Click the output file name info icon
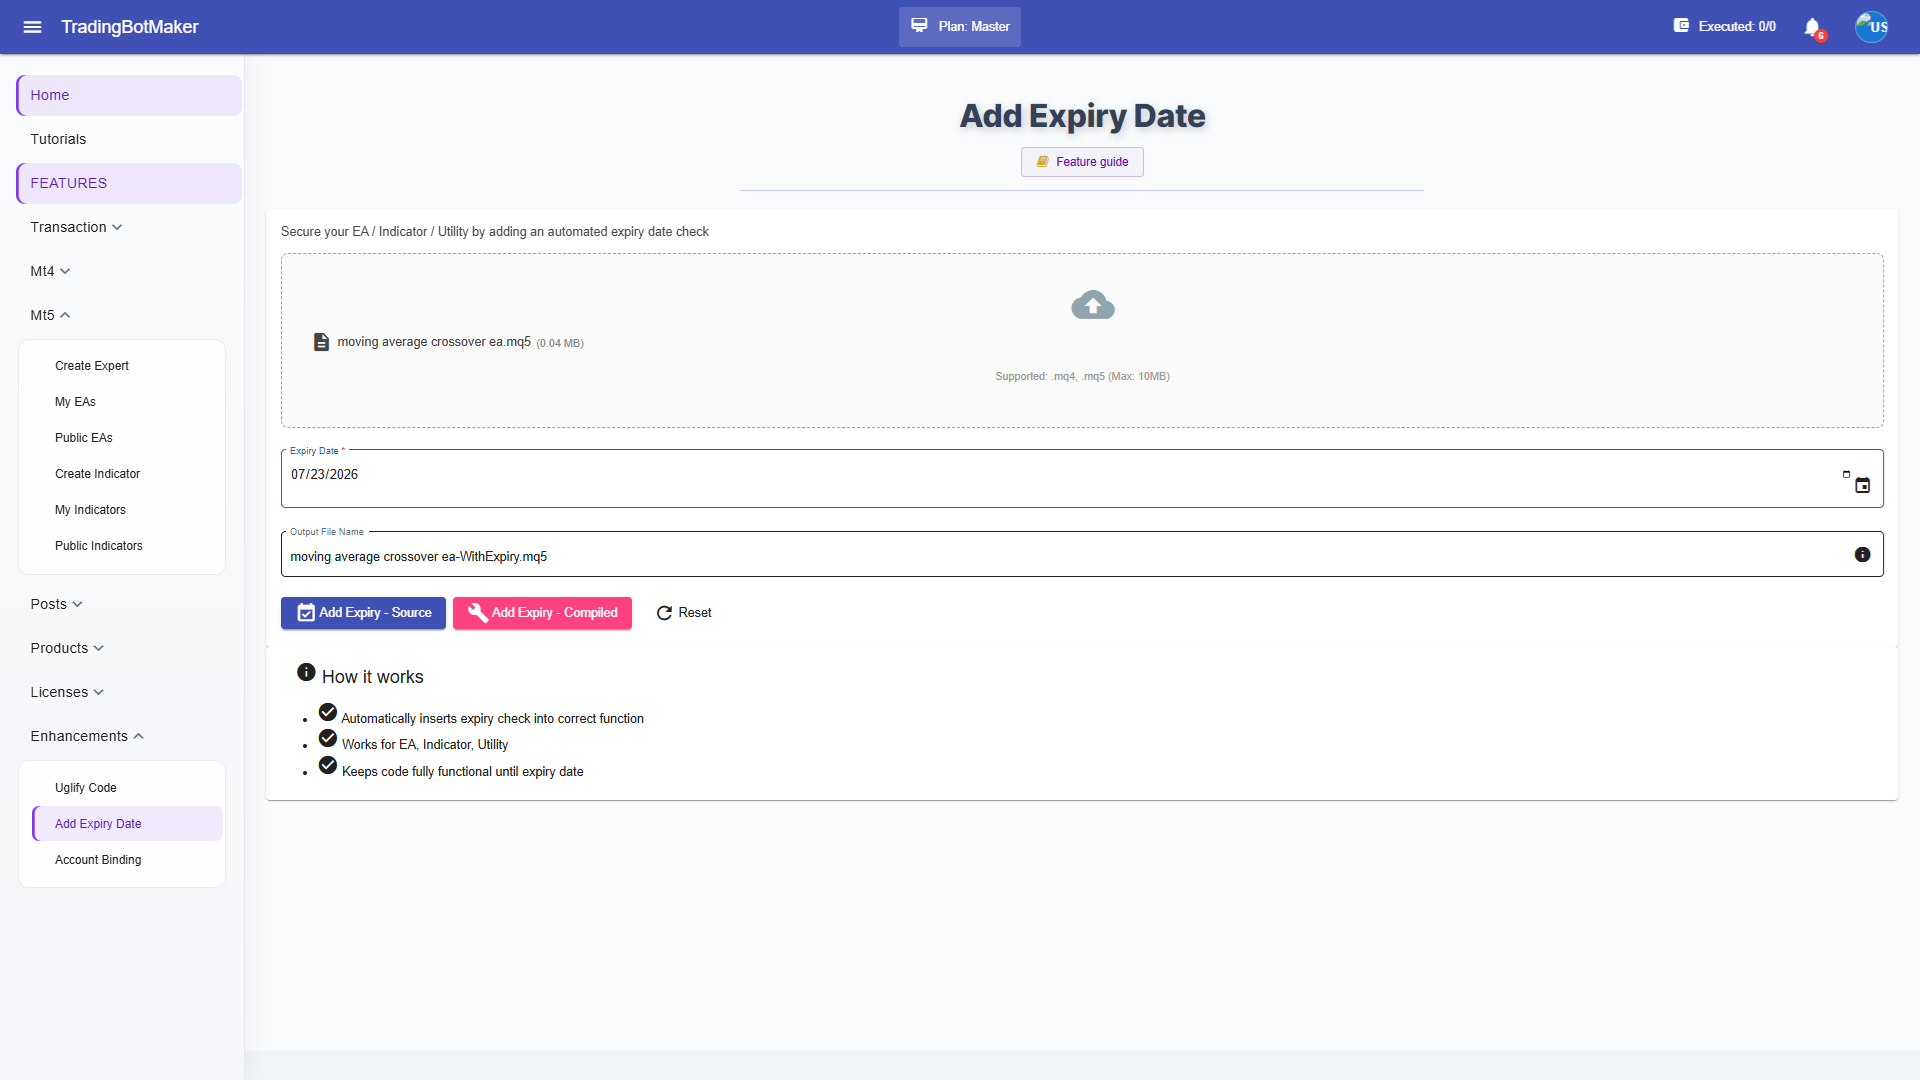This screenshot has height=1080, width=1920. click(x=1862, y=554)
